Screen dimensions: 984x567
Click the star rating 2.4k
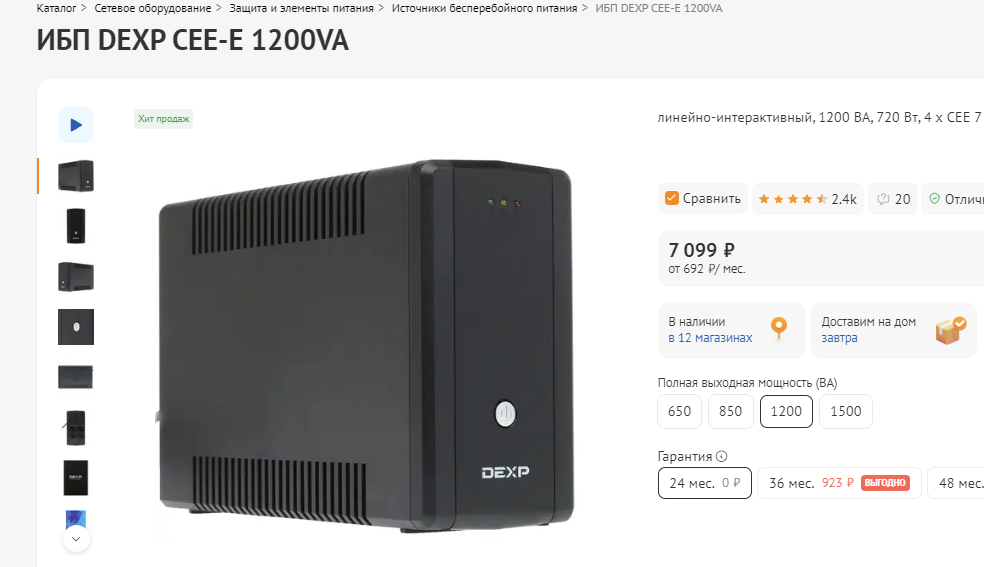[808, 199]
